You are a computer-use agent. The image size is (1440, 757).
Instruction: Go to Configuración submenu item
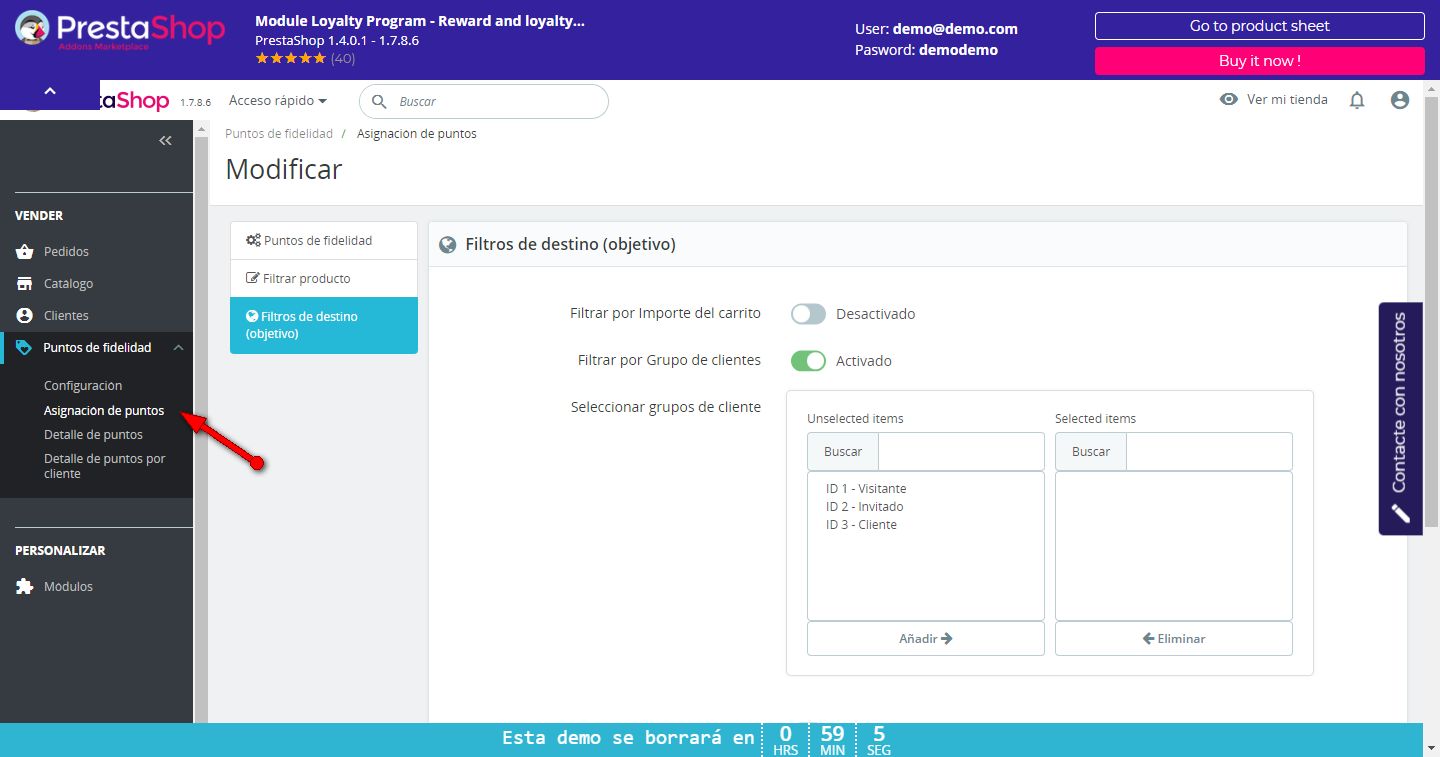point(83,386)
